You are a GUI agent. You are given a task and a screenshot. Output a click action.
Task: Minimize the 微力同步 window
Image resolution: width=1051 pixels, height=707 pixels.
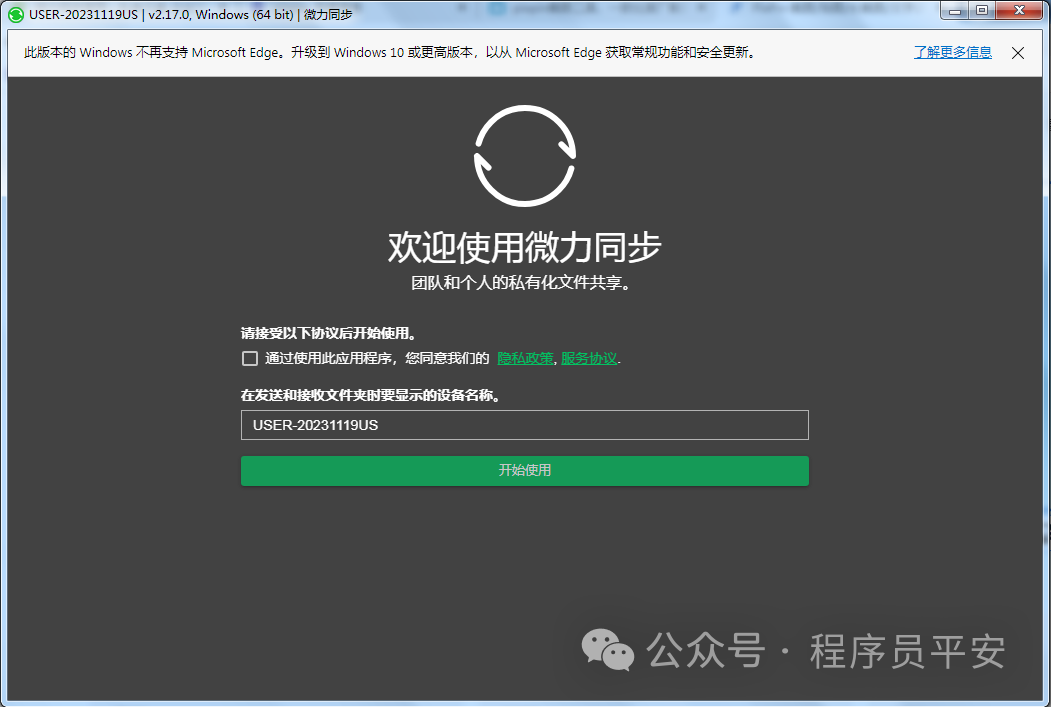[x=954, y=11]
